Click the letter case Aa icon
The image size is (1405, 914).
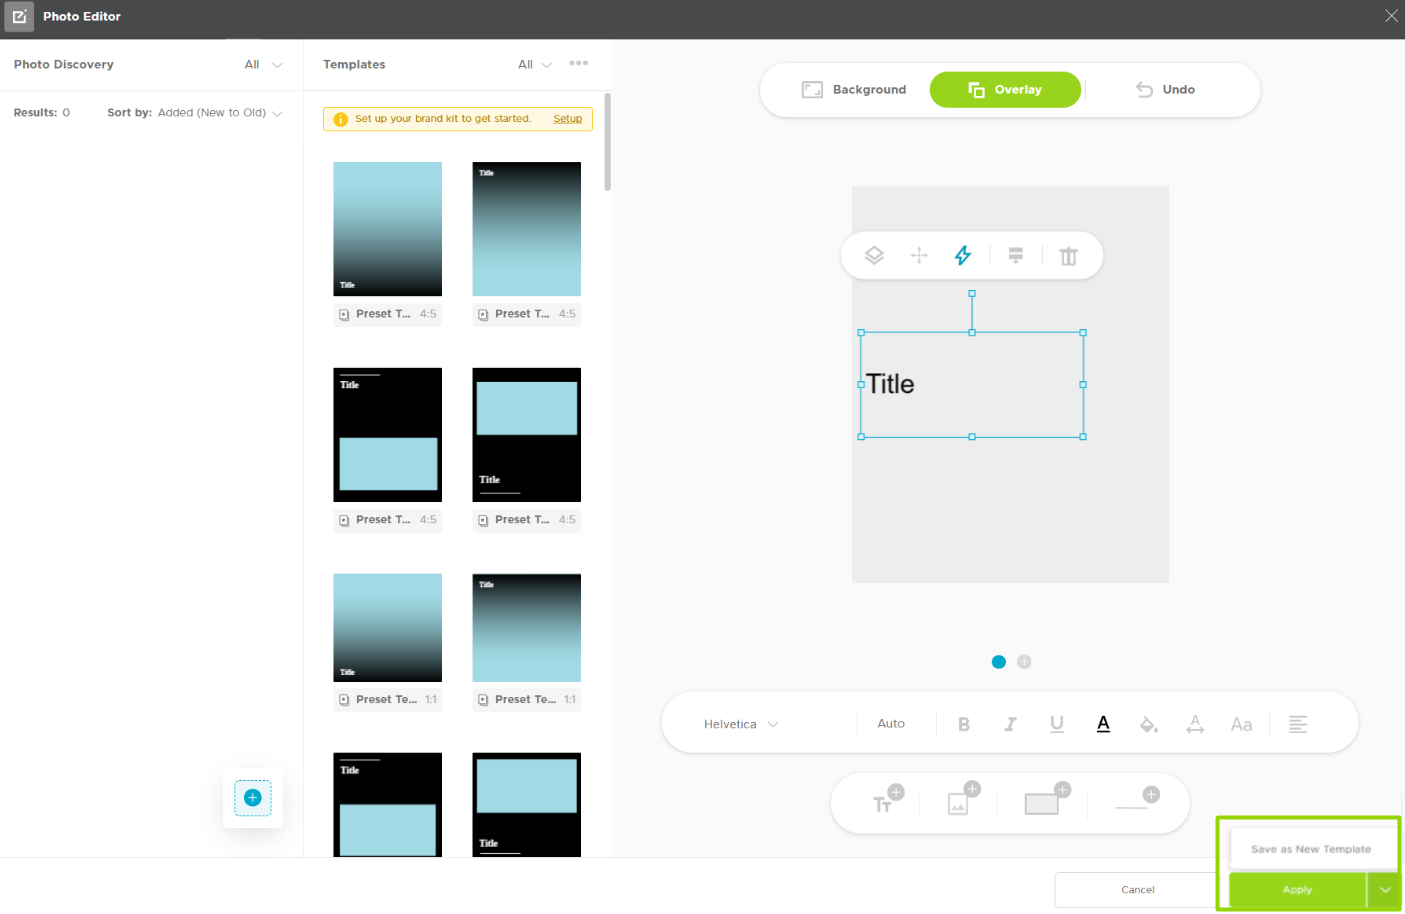click(x=1241, y=724)
